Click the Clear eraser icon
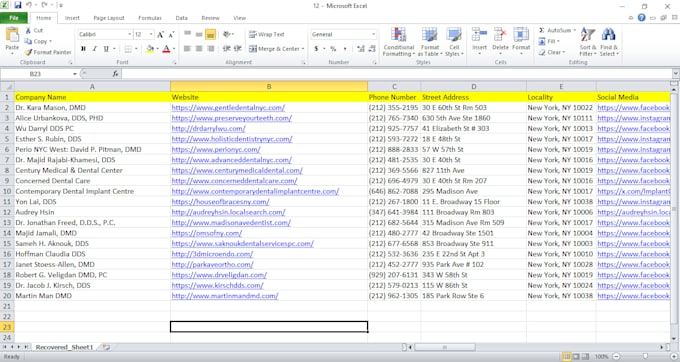680x362 pixels. click(x=542, y=52)
